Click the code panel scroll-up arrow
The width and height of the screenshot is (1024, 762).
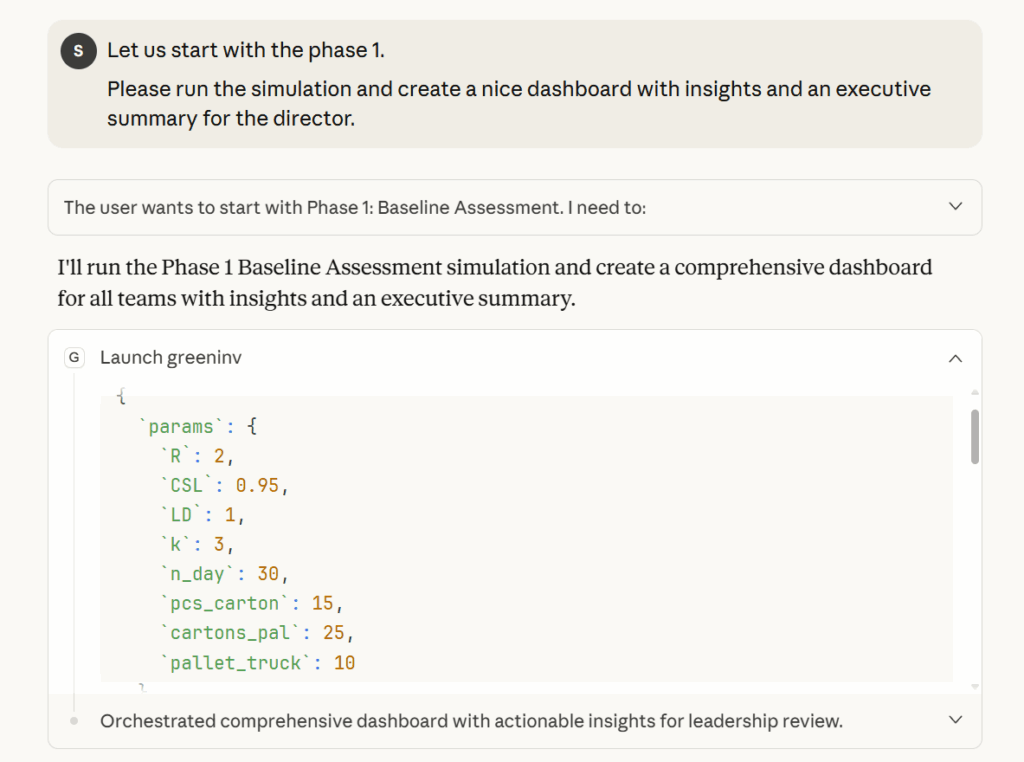pyautogui.click(x=975, y=392)
